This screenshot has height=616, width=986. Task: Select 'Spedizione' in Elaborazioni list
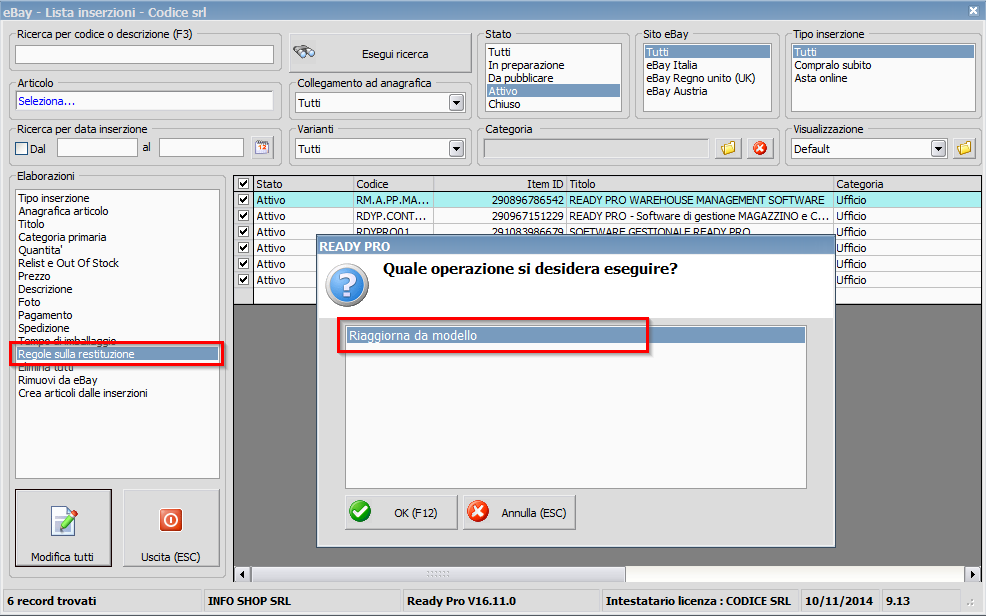[117, 328]
